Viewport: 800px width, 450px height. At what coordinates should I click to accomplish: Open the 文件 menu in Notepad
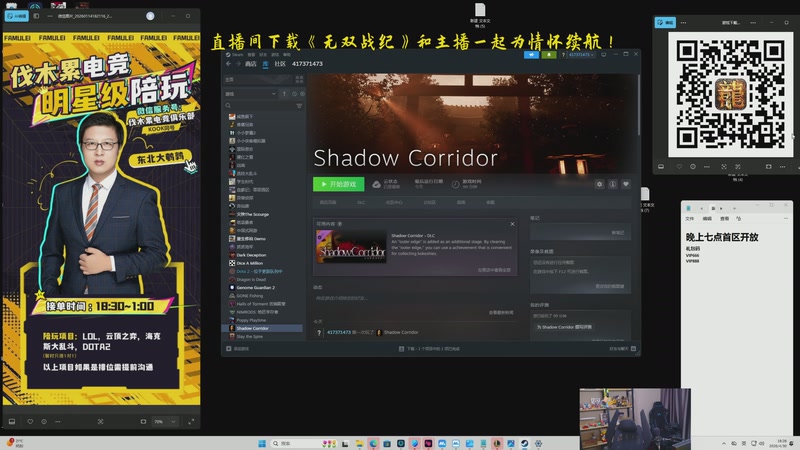click(x=690, y=218)
